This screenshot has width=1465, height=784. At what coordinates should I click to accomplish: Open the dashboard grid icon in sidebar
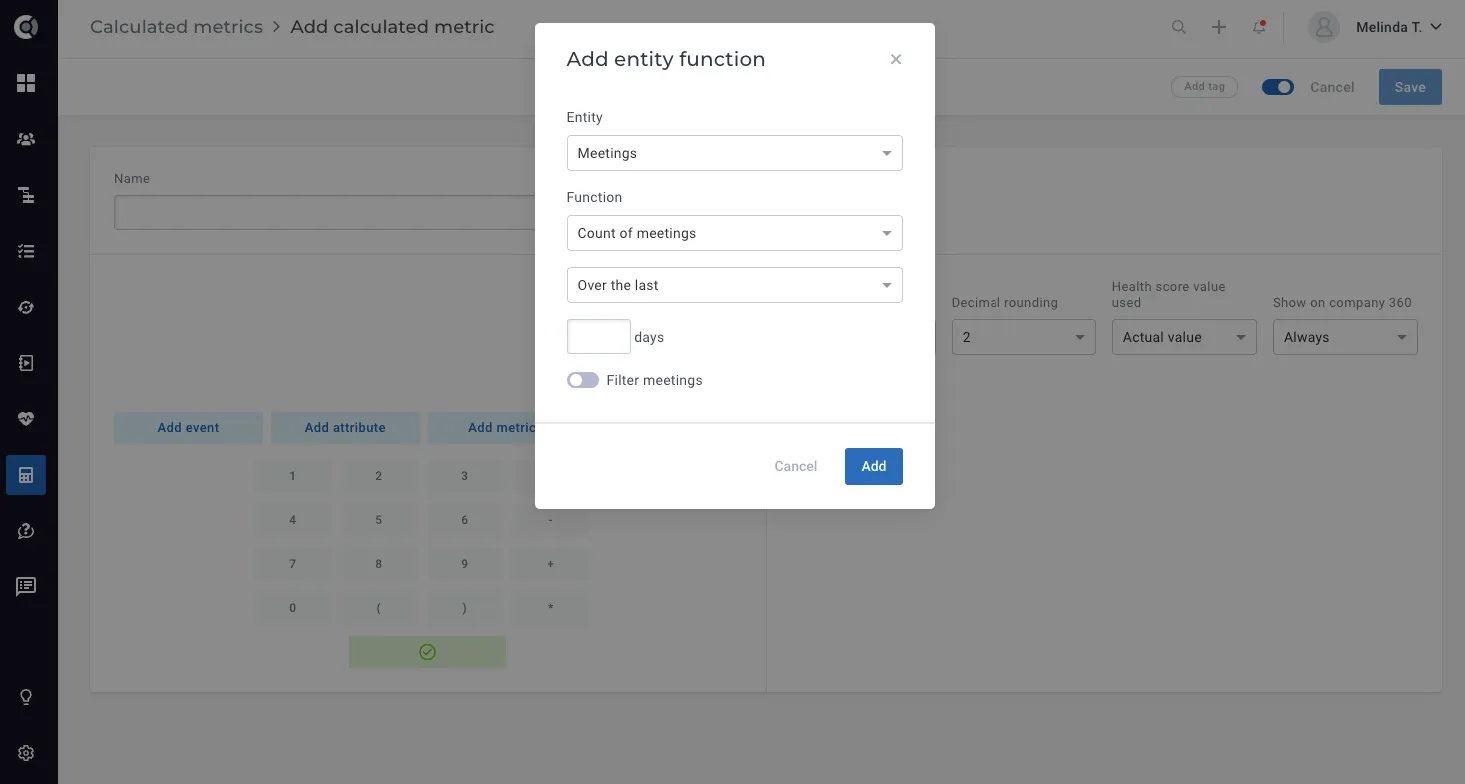(26, 83)
